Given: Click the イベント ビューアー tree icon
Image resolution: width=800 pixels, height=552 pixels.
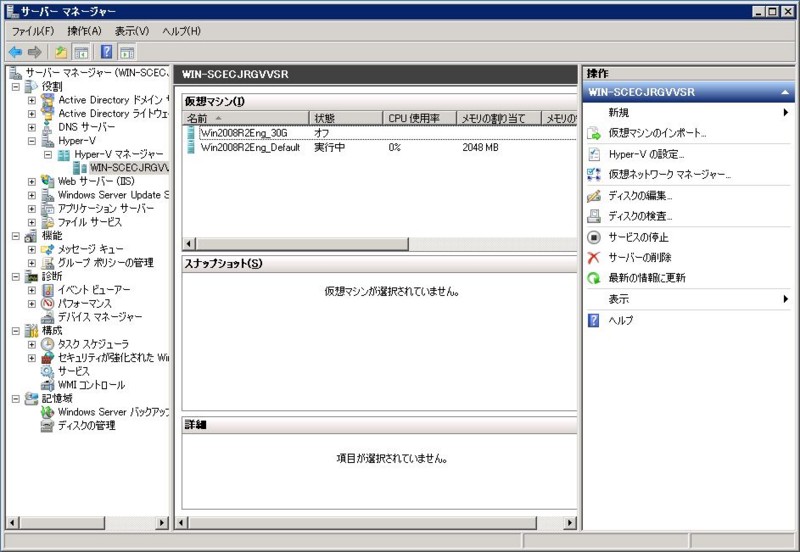Looking at the screenshot, I should (47, 290).
